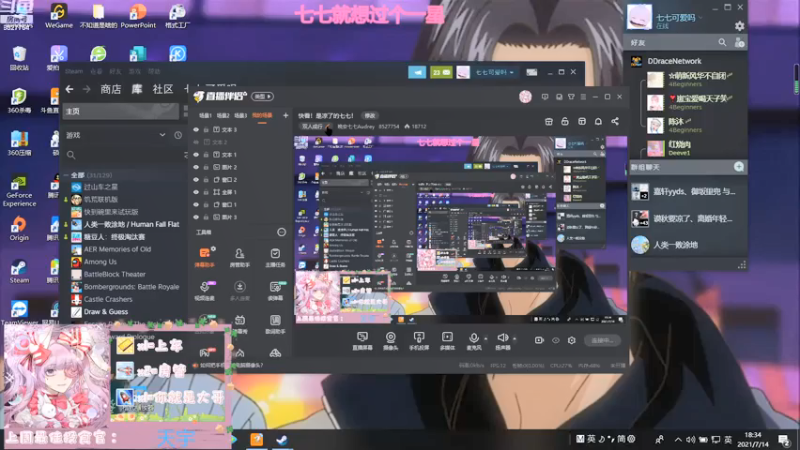Screen dimensions: 800x450
Task: Toggle visibility of the 文本 1 layer
Action: point(196,155)
